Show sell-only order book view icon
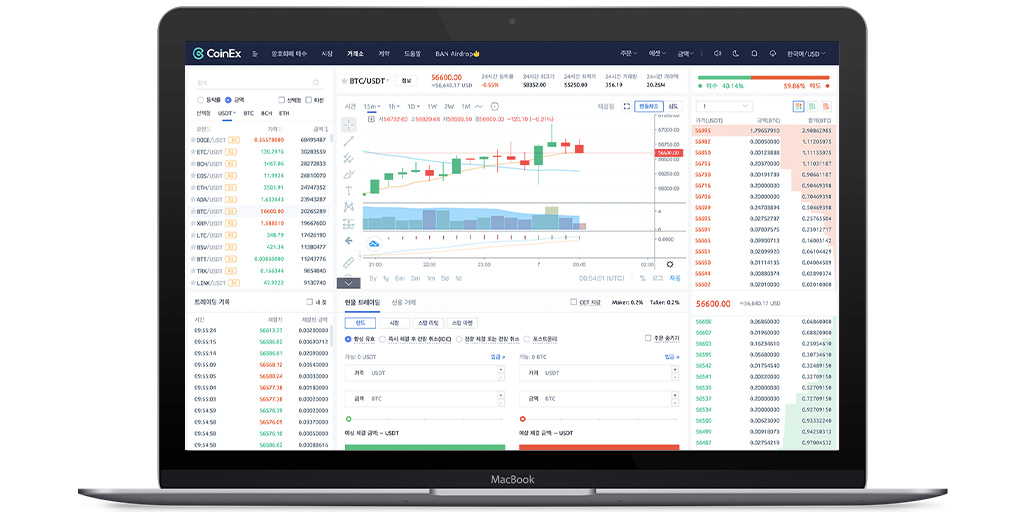The image size is (1024, 512). point(827,106)
